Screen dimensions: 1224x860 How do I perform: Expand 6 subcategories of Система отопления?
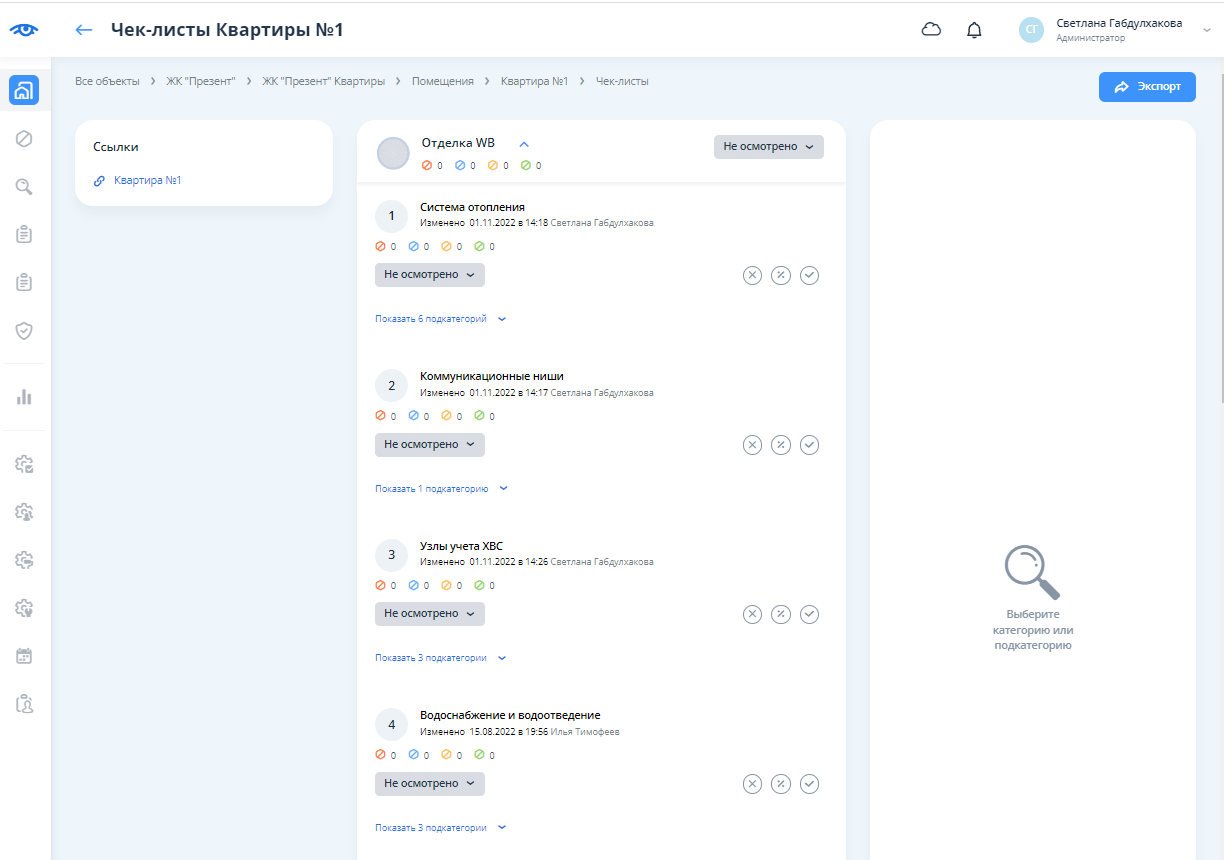coord(440,319)
